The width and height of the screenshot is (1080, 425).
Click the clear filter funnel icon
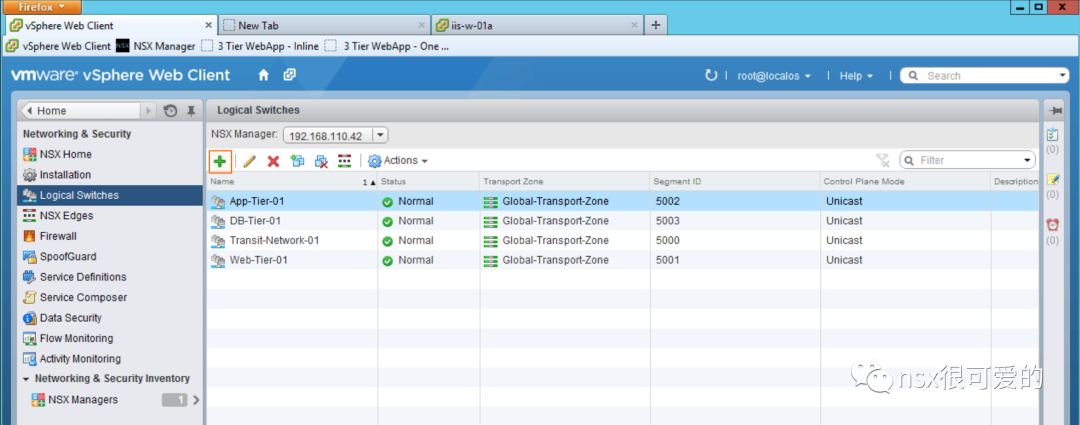tap(882, 160)
